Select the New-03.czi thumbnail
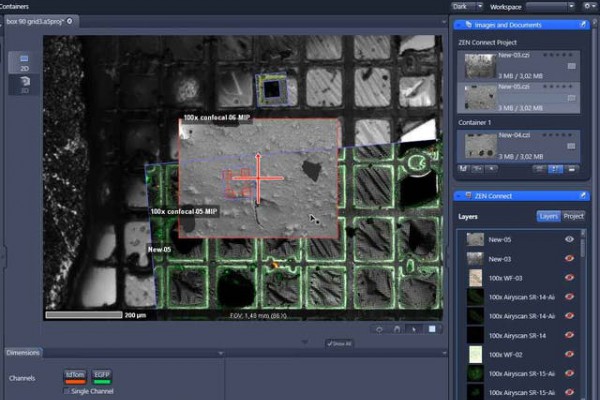Screen dimensions: 600x400 480,66
